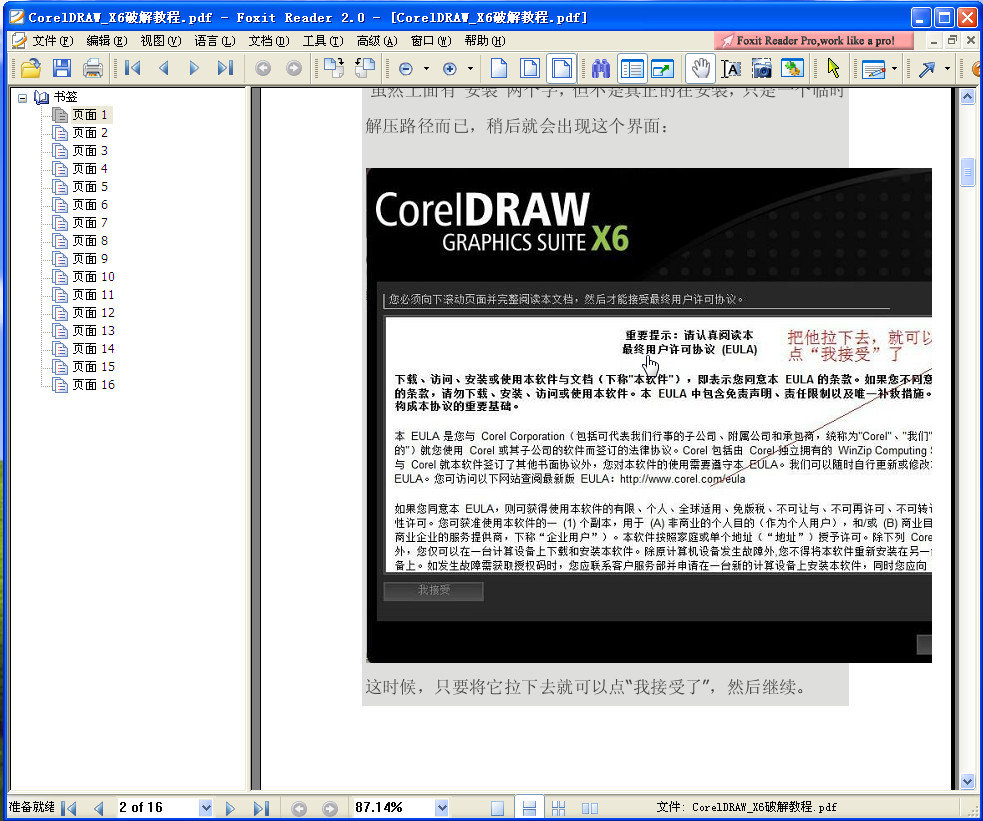Viewport: 983px width, 821px height.
Task: Select Fit Page view icon
Action: (x=530, y=68)
